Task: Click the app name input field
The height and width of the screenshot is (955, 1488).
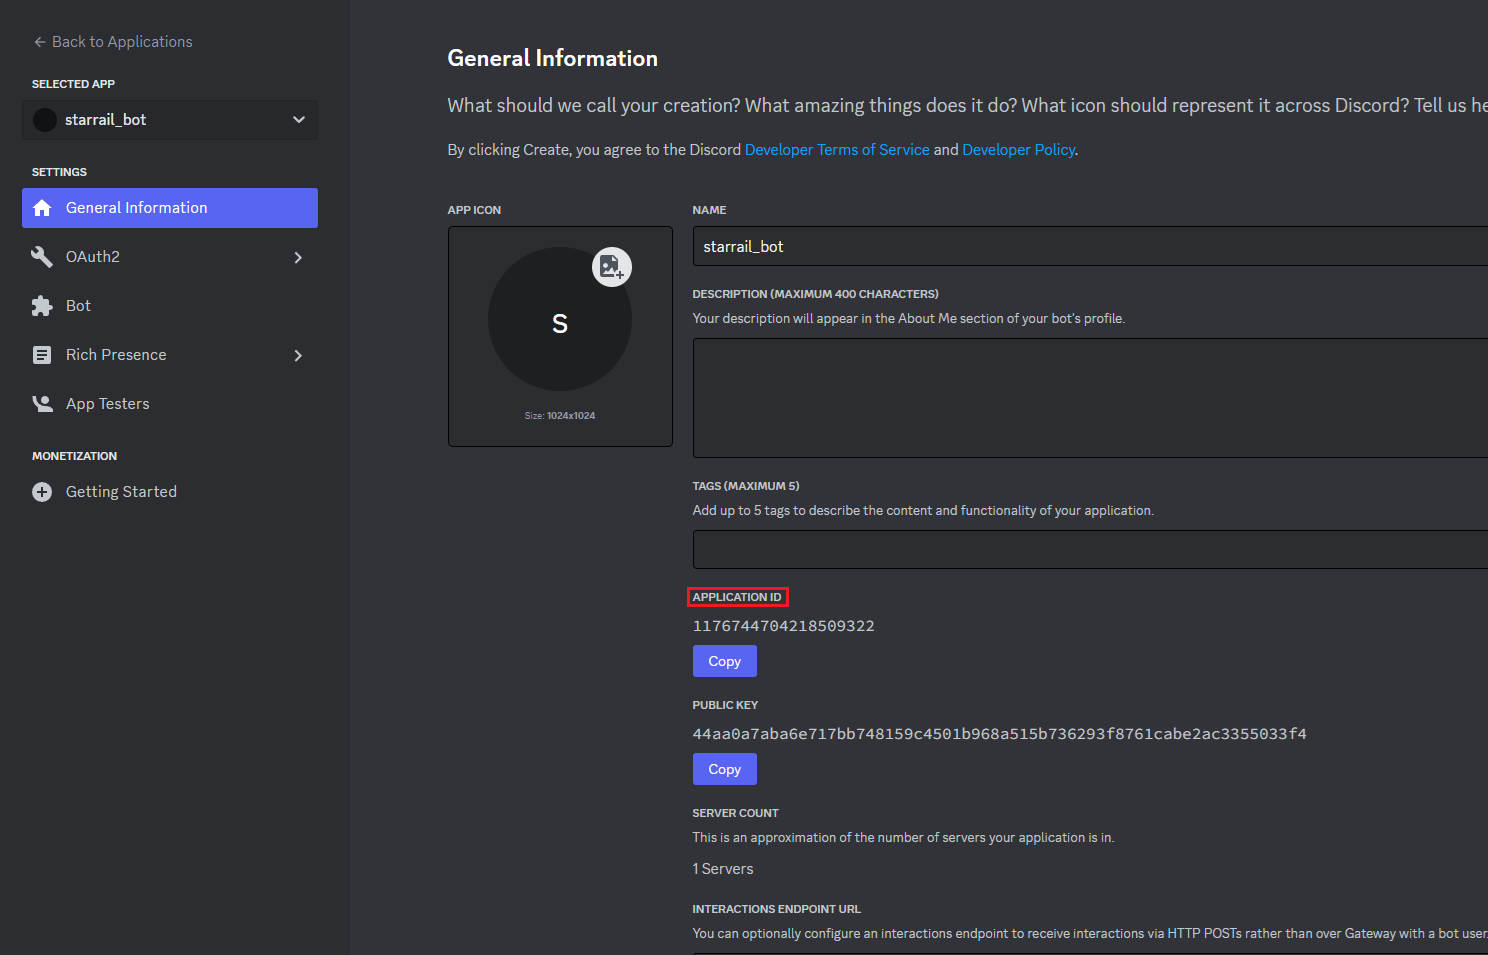Action: pos(1090,246)
